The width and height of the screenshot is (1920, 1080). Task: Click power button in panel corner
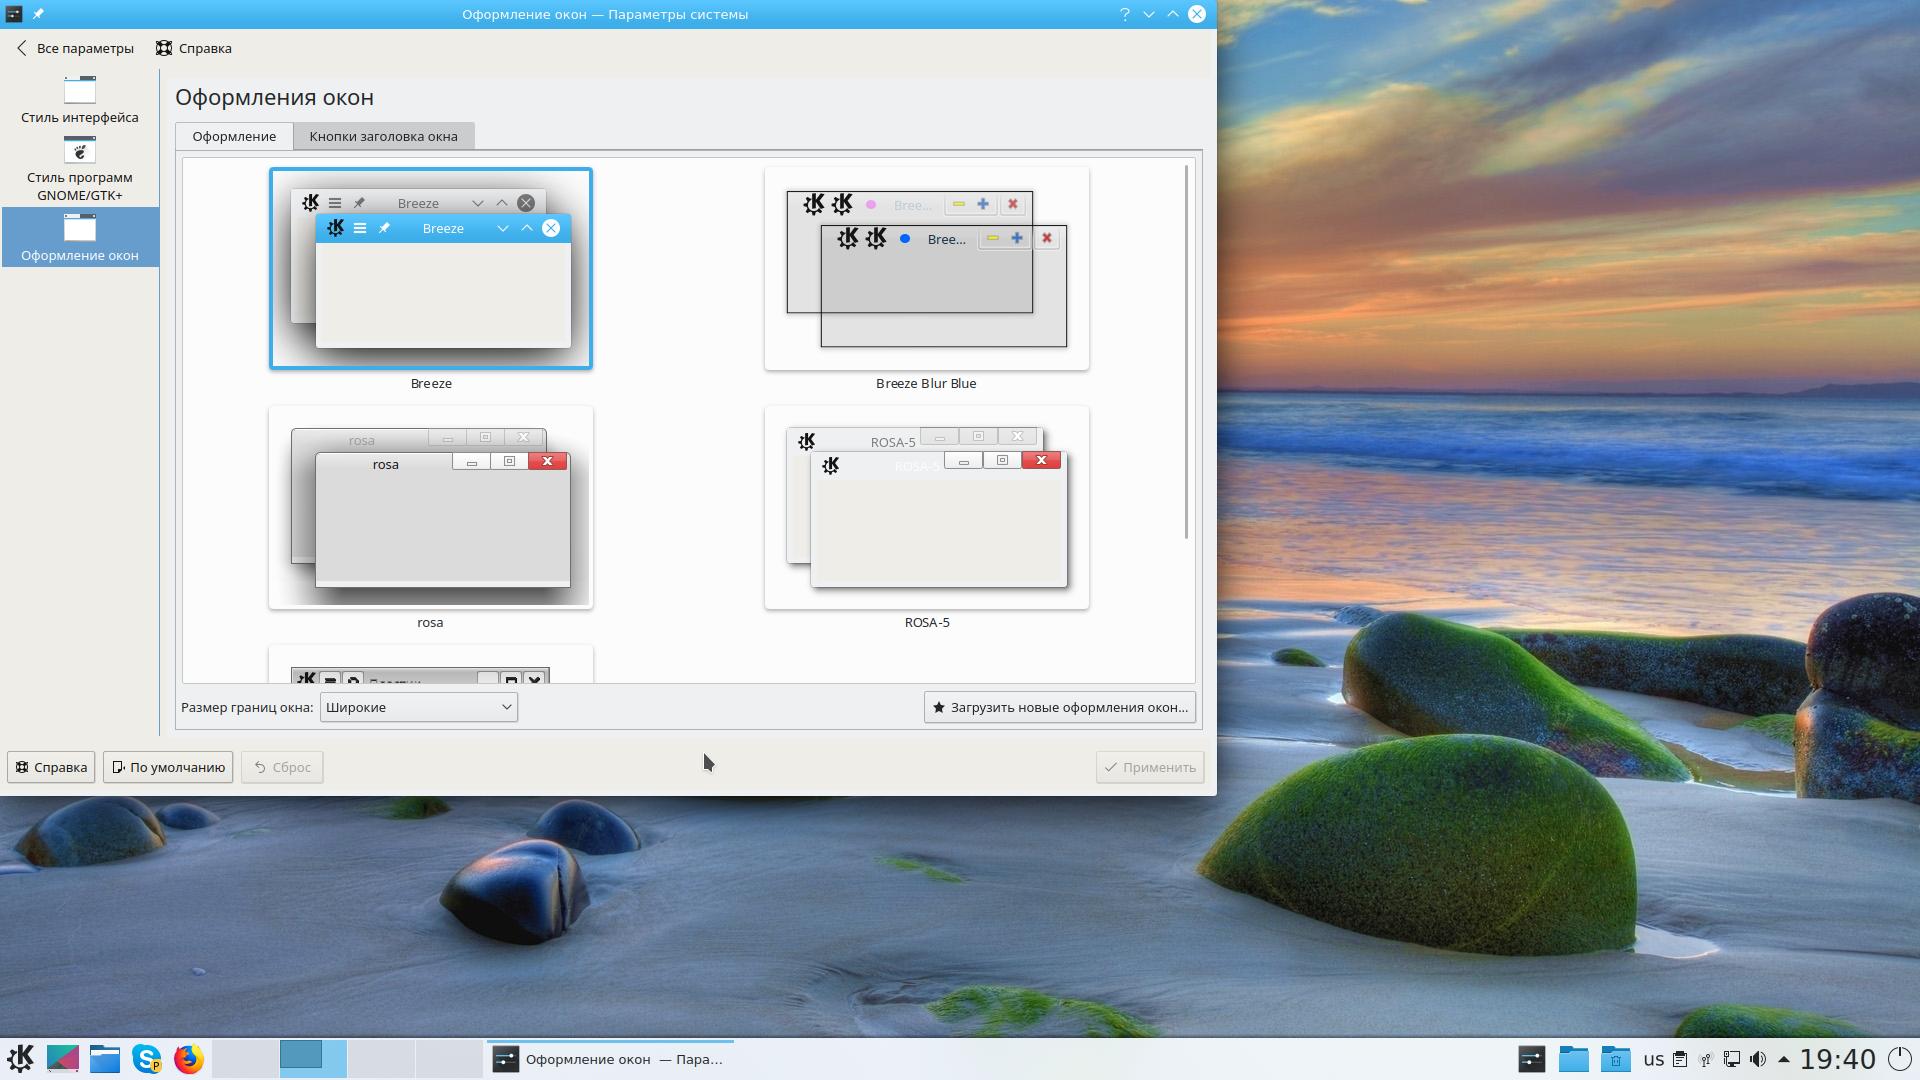[x=1899, y=1059]
